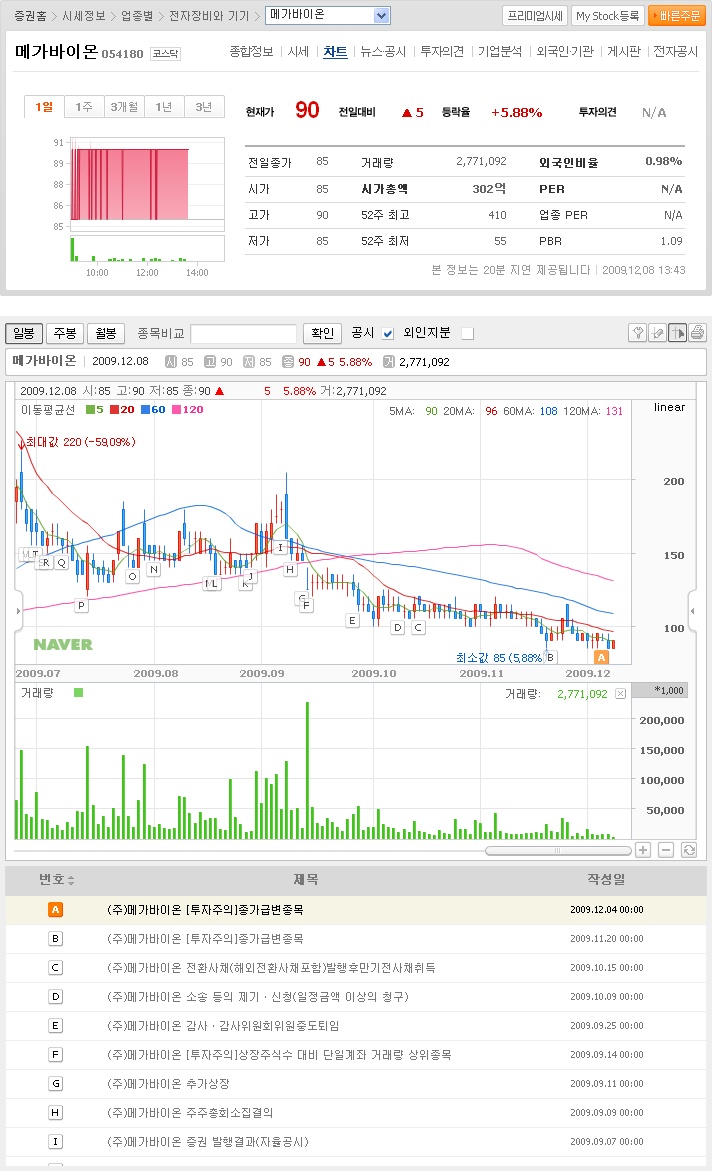Click the My Stock등록 button
The width and height of the screenshot is (712, 1171).
607,15
